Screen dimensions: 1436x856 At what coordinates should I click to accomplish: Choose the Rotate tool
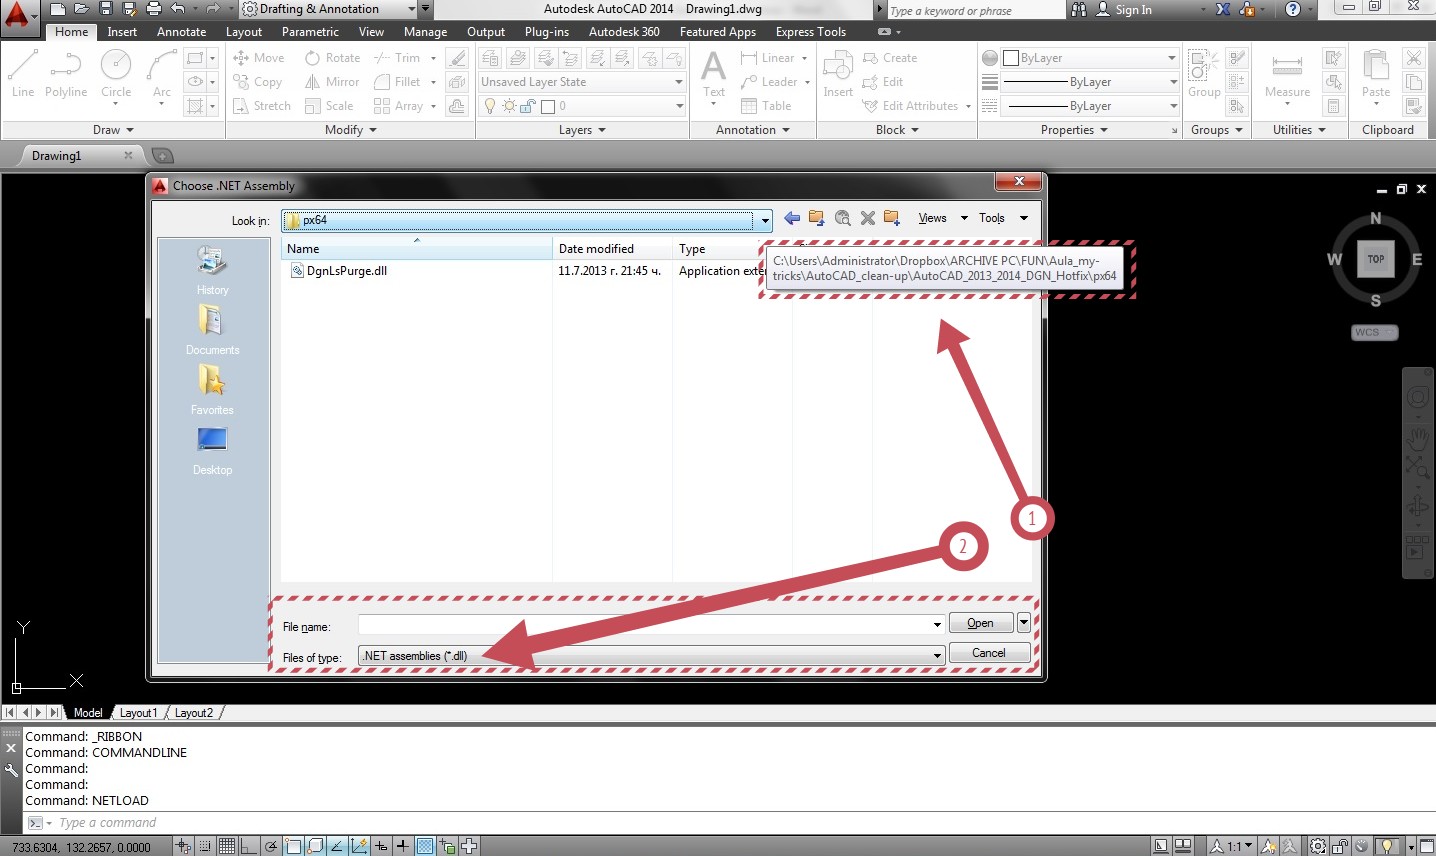click(x=333, y=58)
